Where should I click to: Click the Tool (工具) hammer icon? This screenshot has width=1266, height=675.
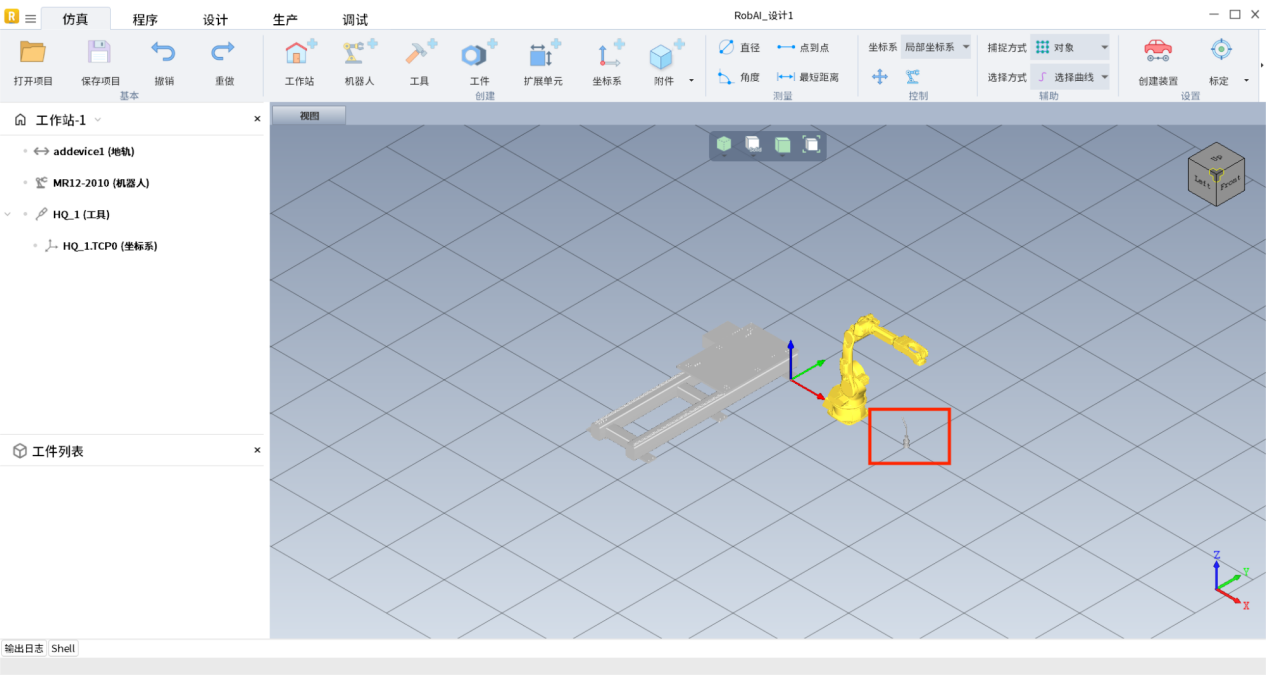tap(418, 55)
